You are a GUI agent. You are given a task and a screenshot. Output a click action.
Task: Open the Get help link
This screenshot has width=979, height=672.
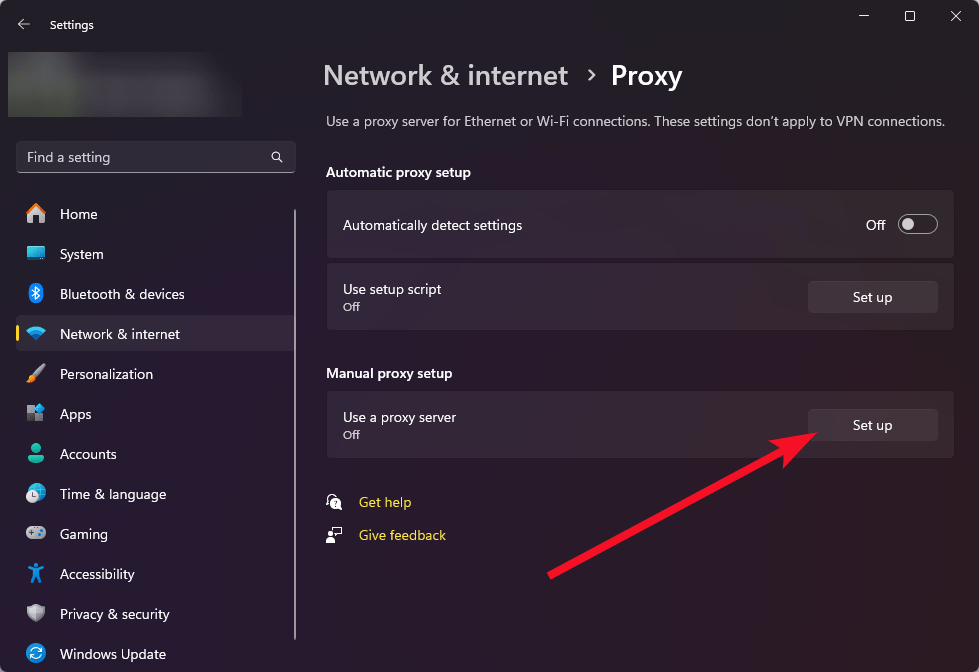[385, 502]
